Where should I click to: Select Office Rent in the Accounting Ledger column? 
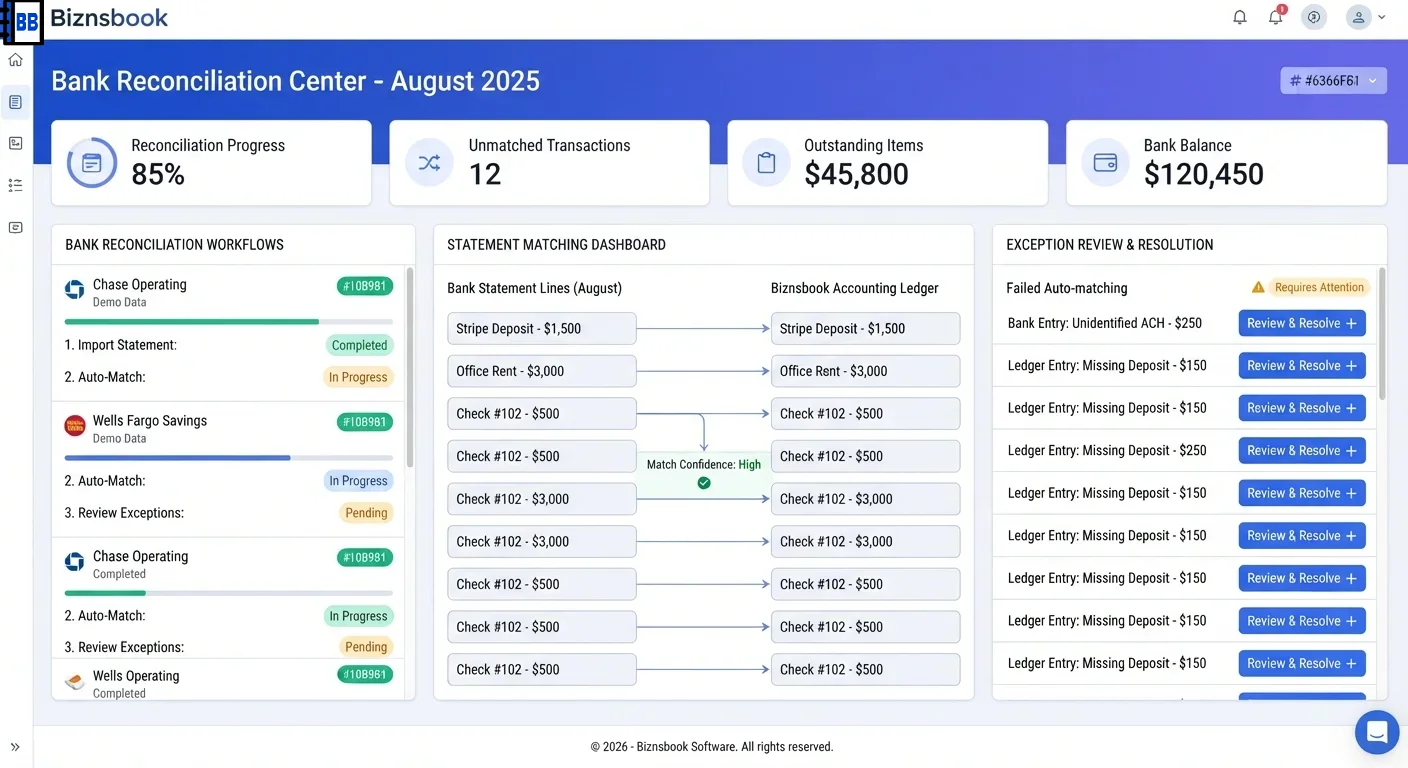pyautogui.click(x=865, y=371)
